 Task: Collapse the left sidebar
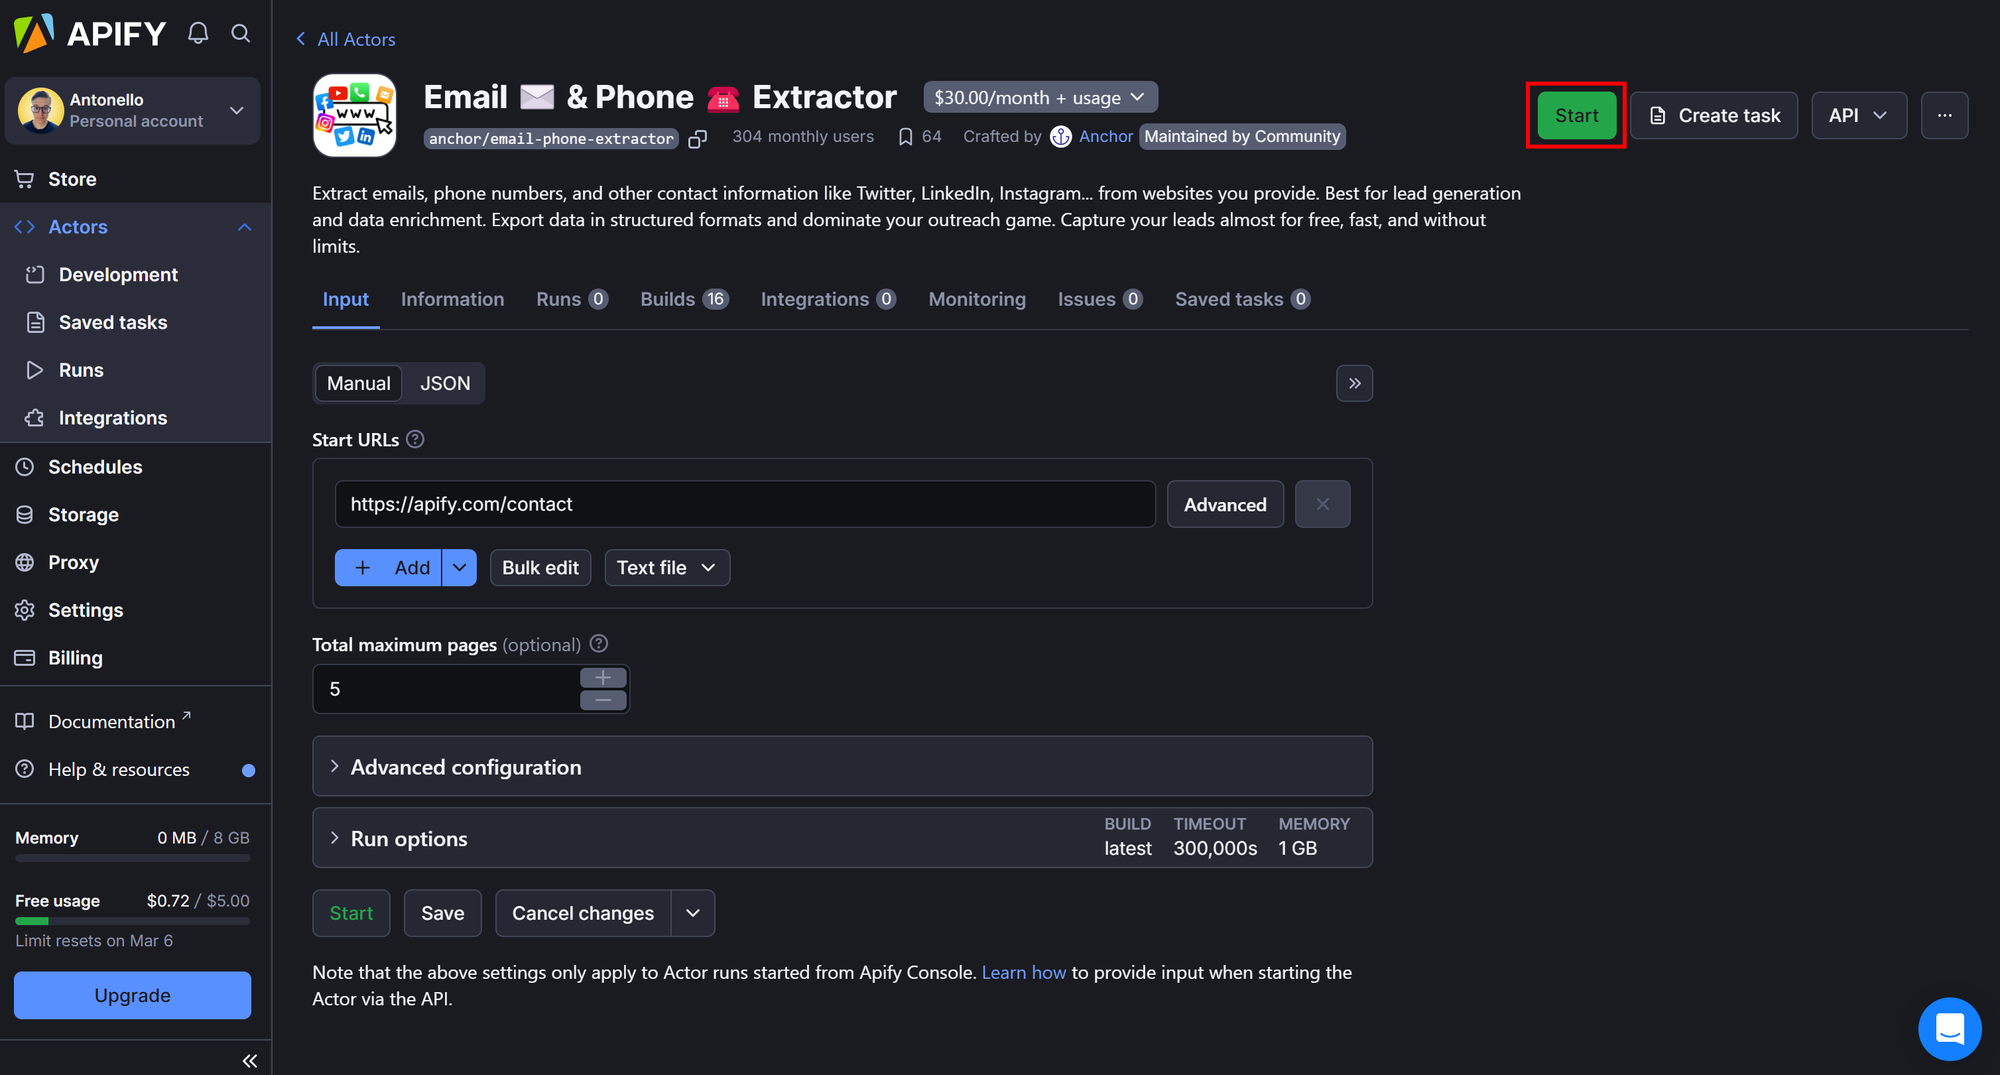tap(249, 1060)
